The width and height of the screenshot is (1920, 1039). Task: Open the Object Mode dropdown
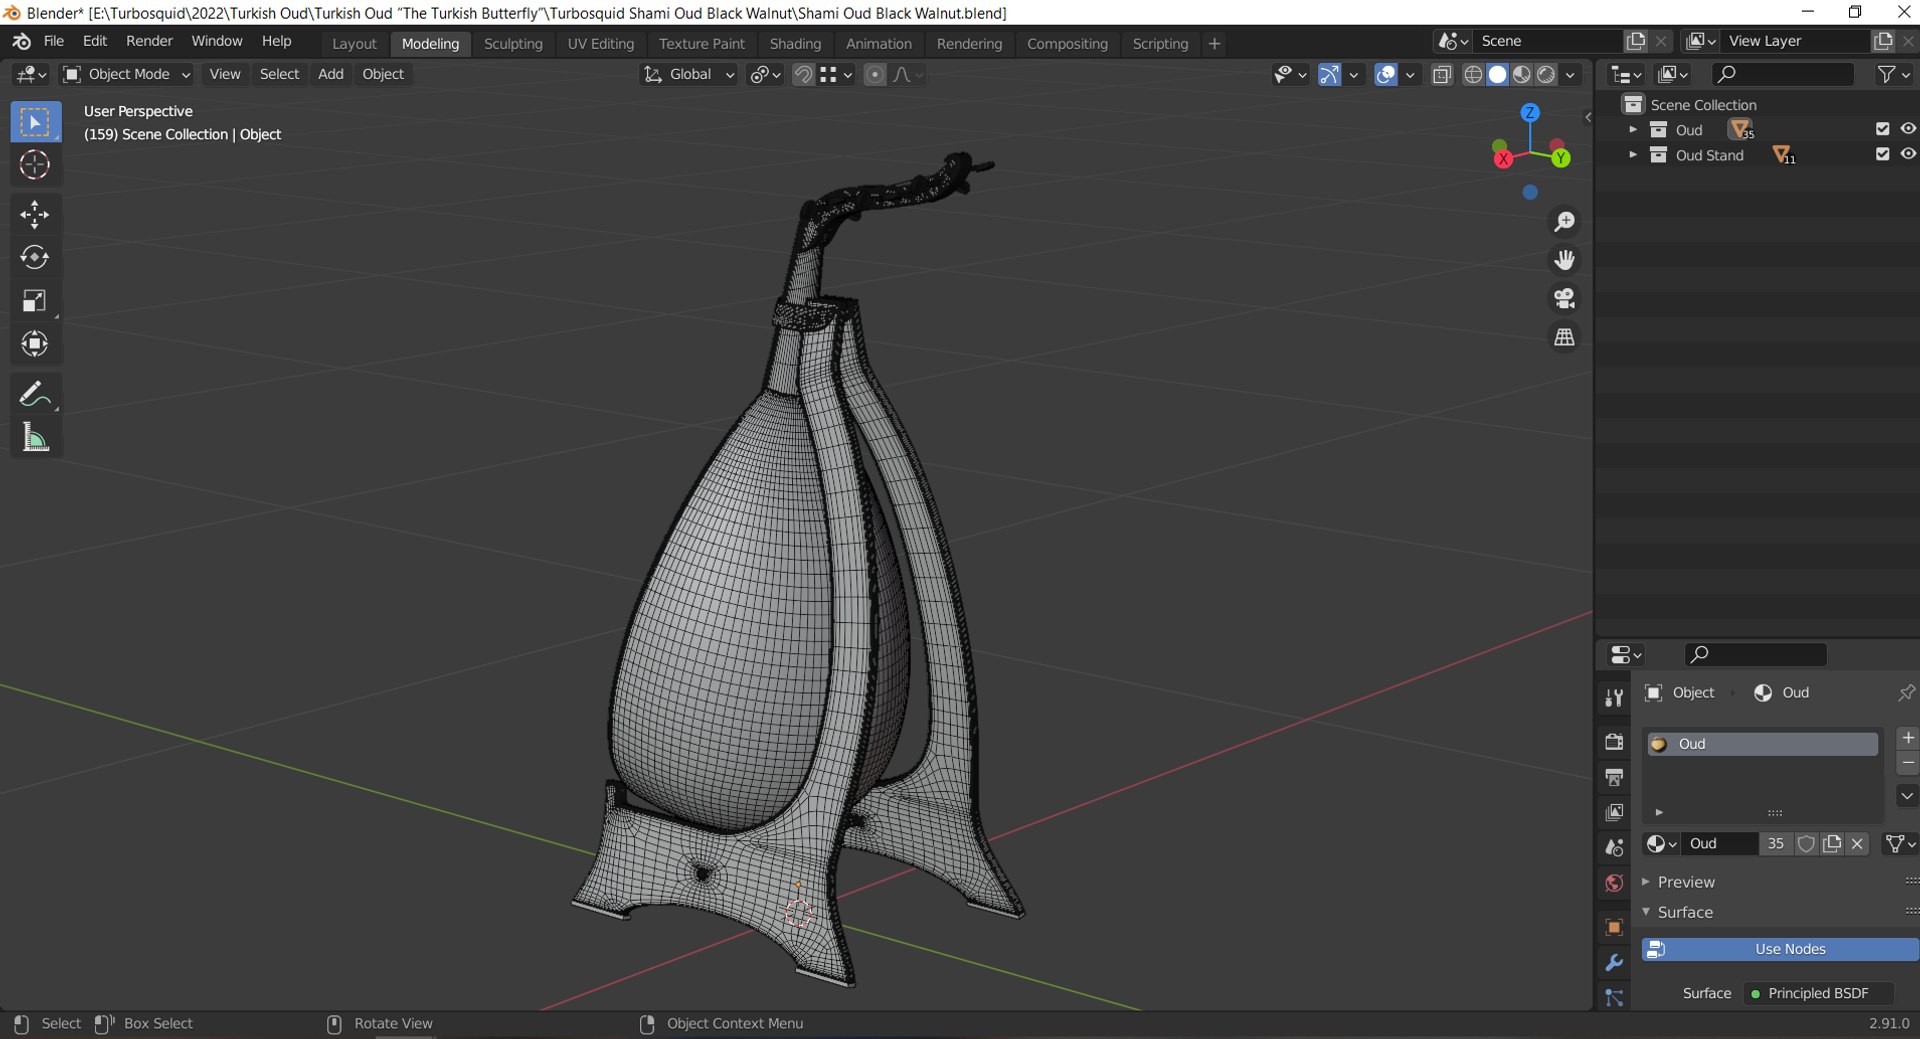click(x=126, y=74)
